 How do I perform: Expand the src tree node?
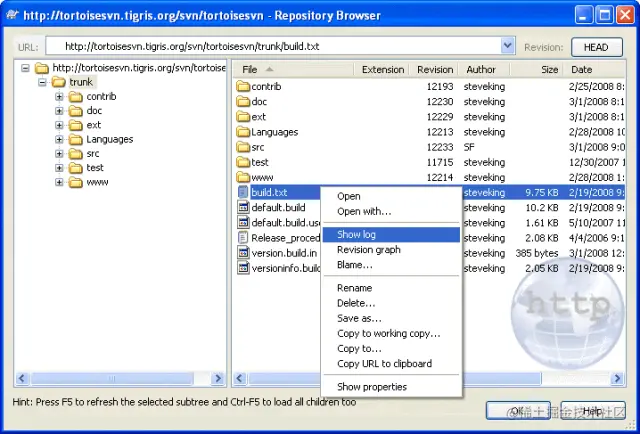(x=59, y=154)
